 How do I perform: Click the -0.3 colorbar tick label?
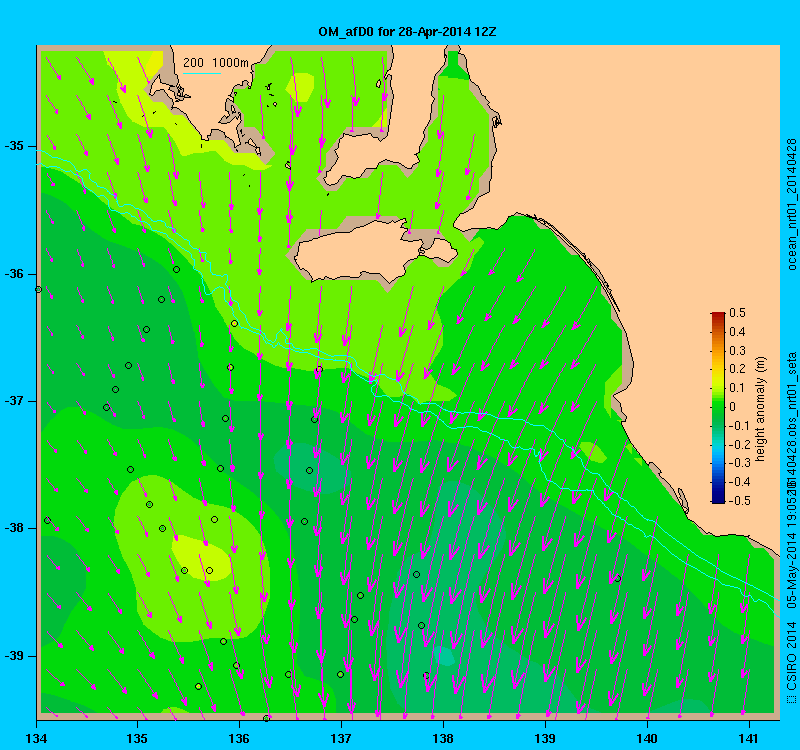(738, 463)
